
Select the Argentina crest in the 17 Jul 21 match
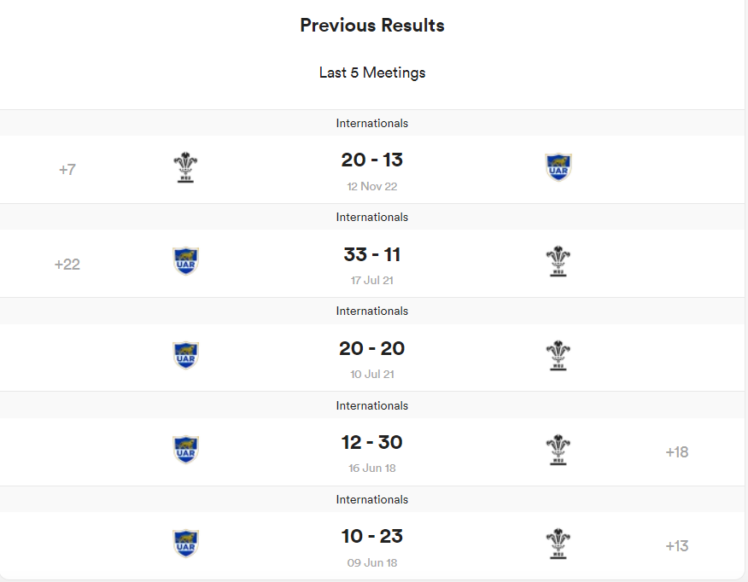(186, 262)
